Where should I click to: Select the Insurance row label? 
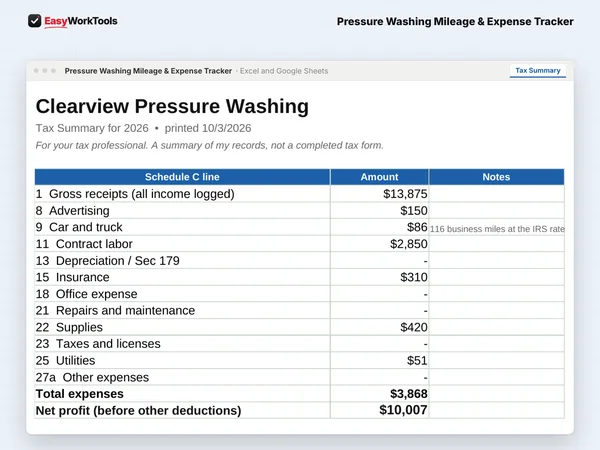pyautogui.click(x=73, y=277)
